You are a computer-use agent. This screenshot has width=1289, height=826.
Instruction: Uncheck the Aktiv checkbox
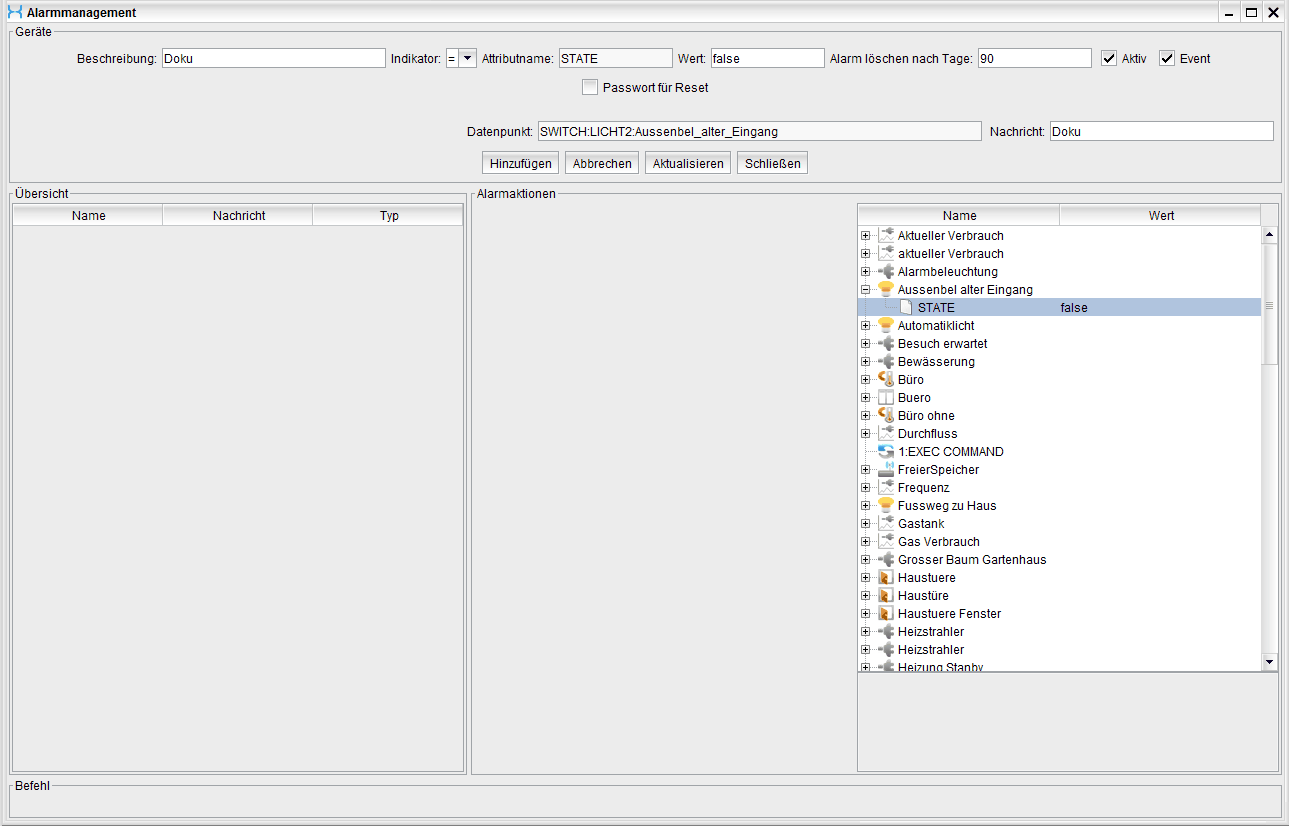[x=1109, y=58]
